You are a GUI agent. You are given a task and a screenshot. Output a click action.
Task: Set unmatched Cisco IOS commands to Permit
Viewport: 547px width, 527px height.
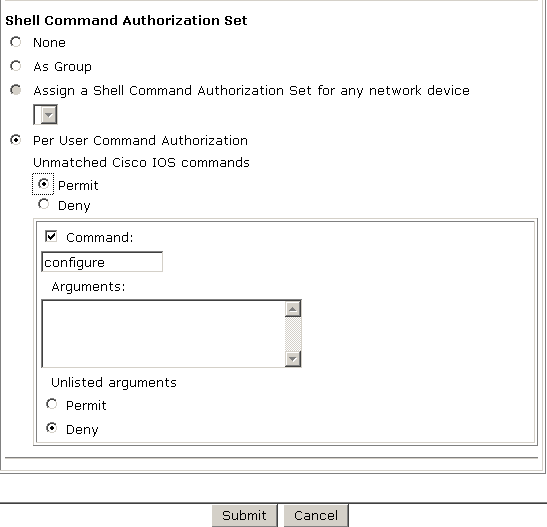[x=43, y=184]
